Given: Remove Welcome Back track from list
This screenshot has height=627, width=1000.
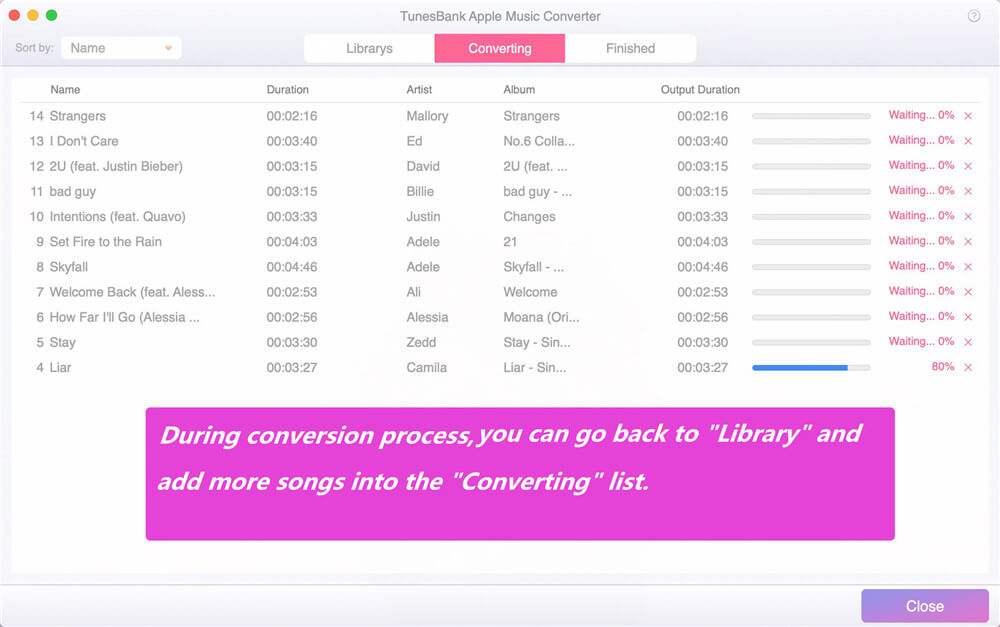Looking at the screenshot, I should click(968, 292).
